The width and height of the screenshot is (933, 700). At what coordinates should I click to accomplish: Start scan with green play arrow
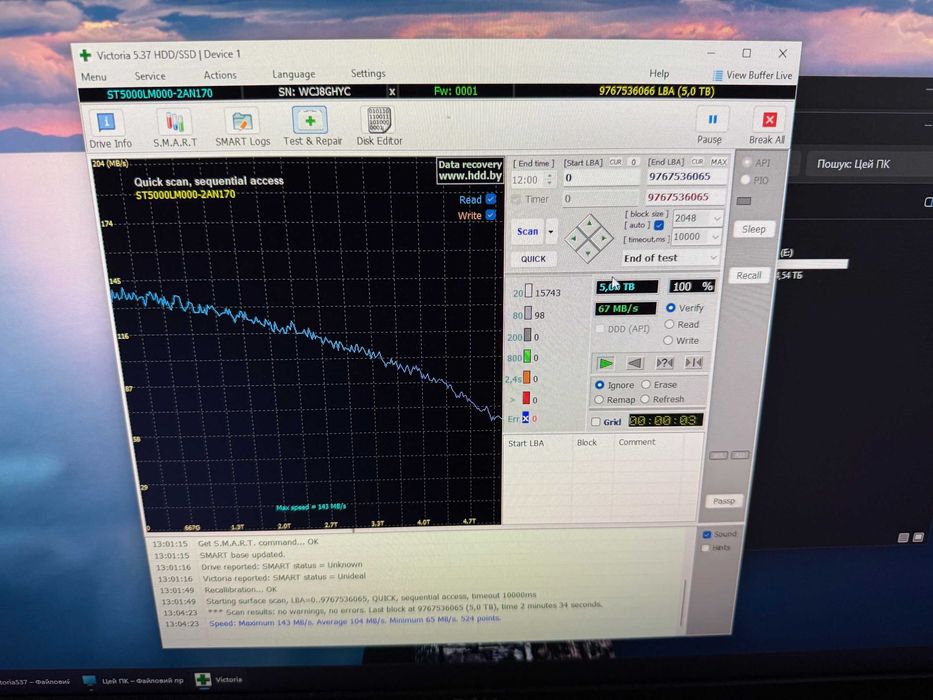[606, 363]
